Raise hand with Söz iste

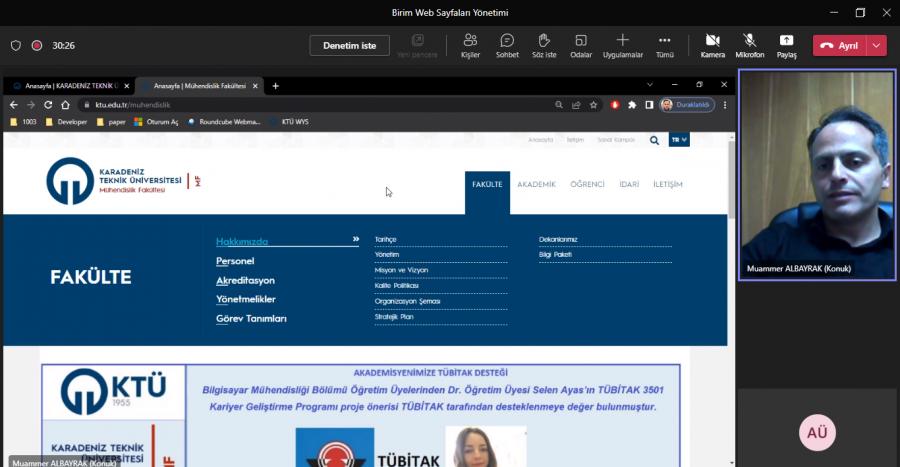click(544, 46)
